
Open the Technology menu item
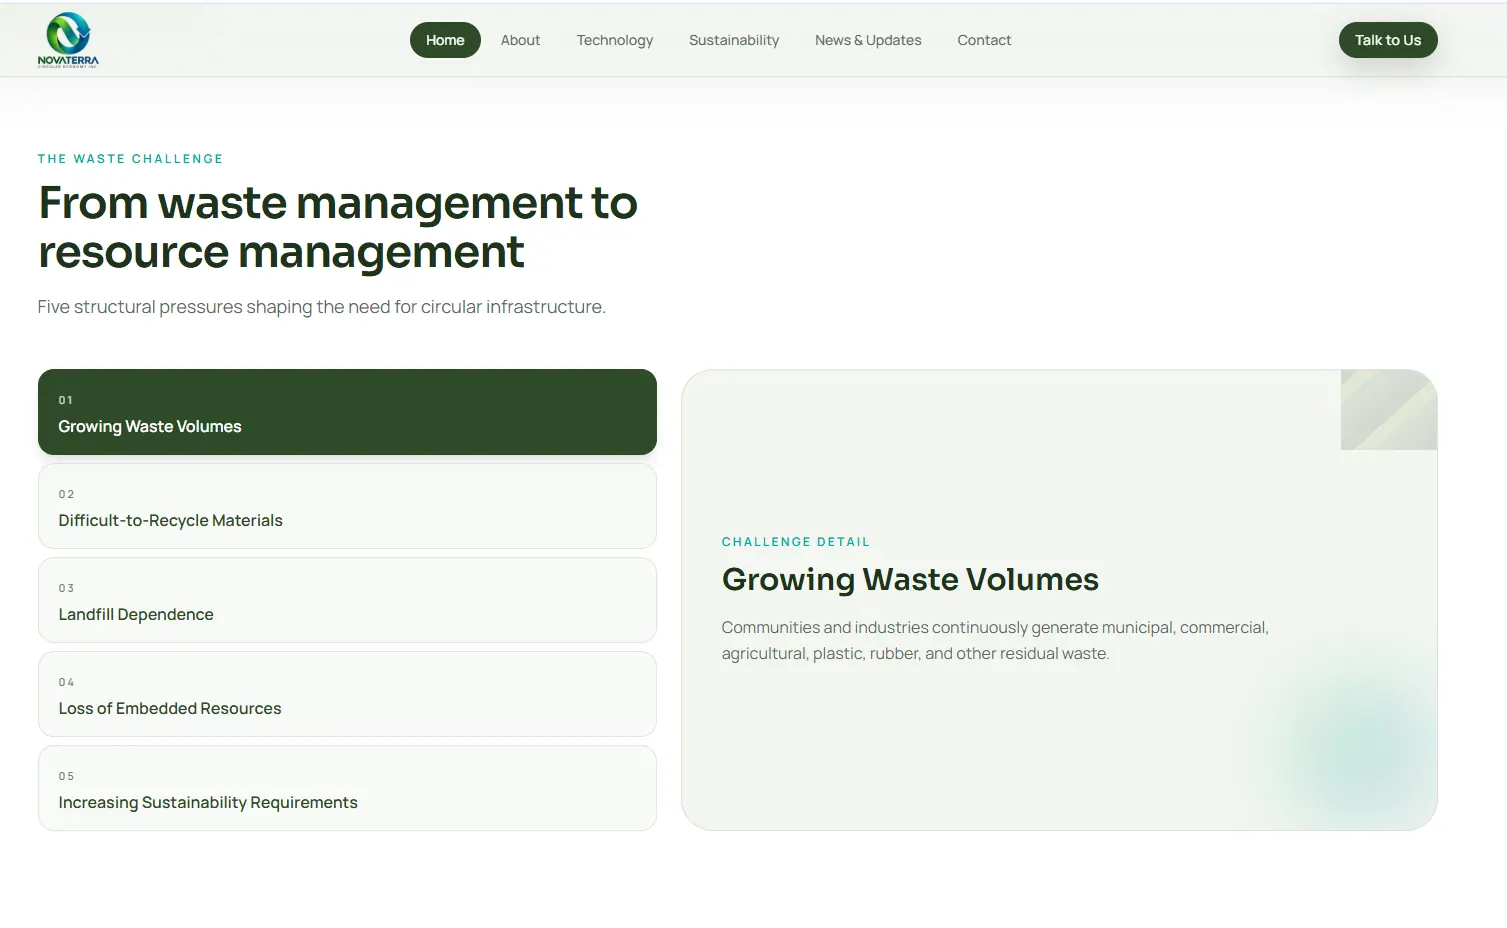click(614, 40)
